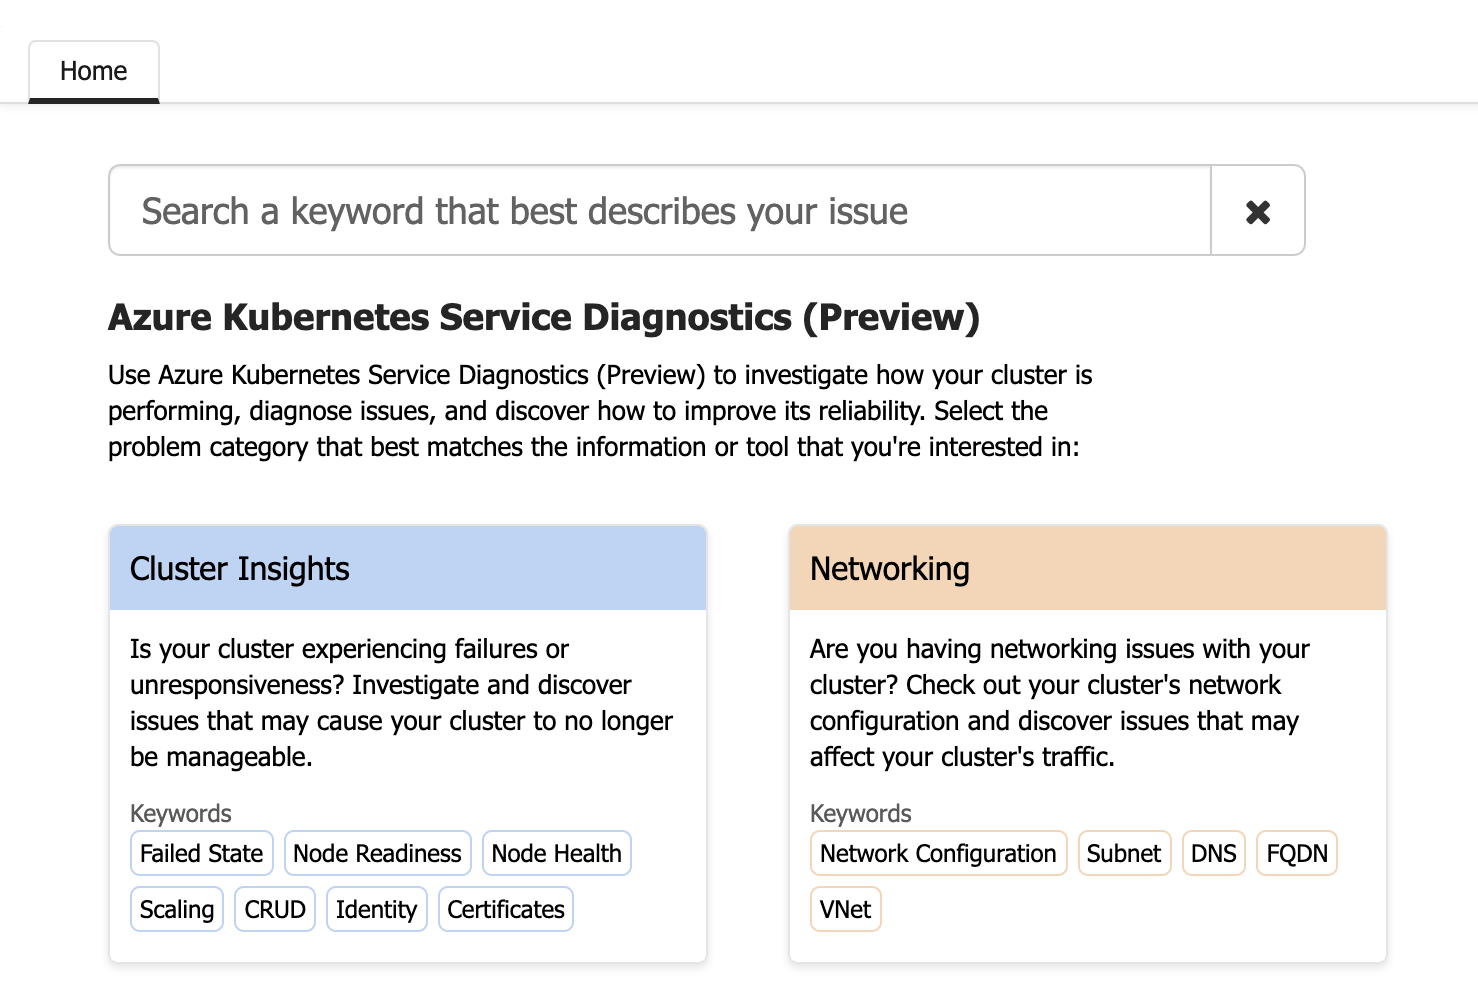Clear search with the X icon
This screenshot has height=984, width=1478.
1257,211
